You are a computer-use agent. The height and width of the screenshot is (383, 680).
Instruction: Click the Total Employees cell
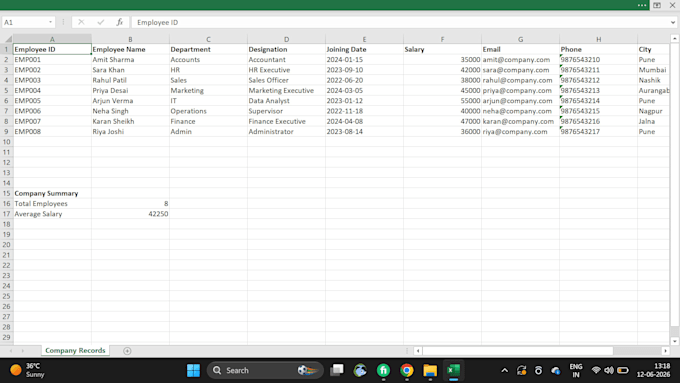[x=52, y=203]
